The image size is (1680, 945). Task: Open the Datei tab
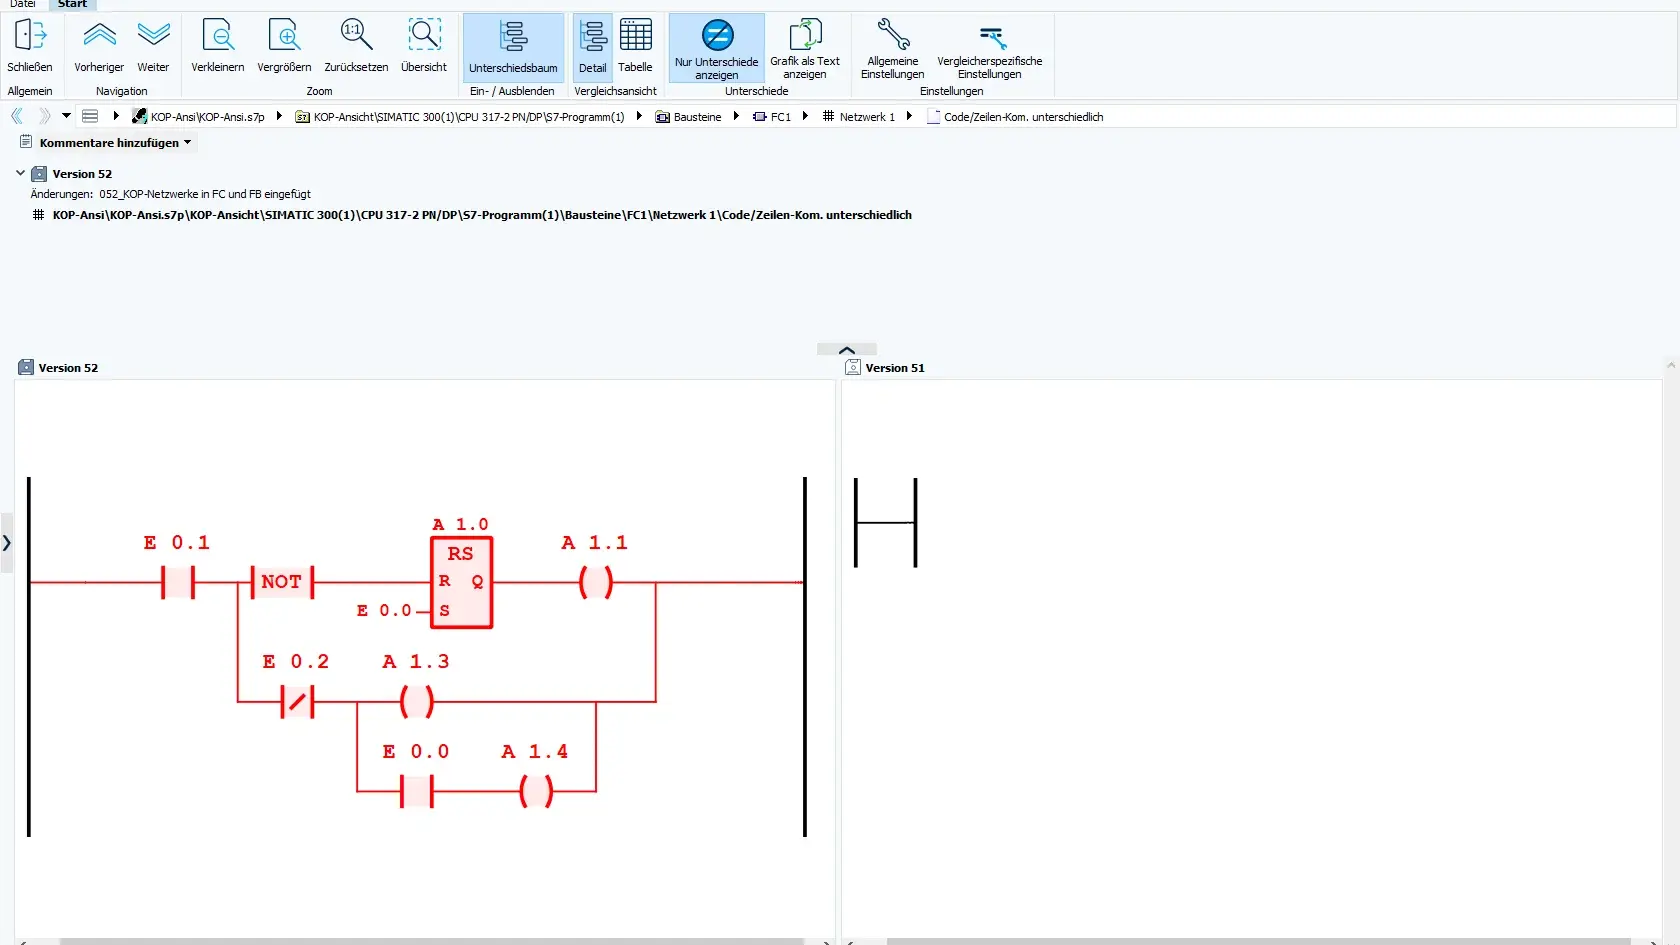(x=22, y=4)
